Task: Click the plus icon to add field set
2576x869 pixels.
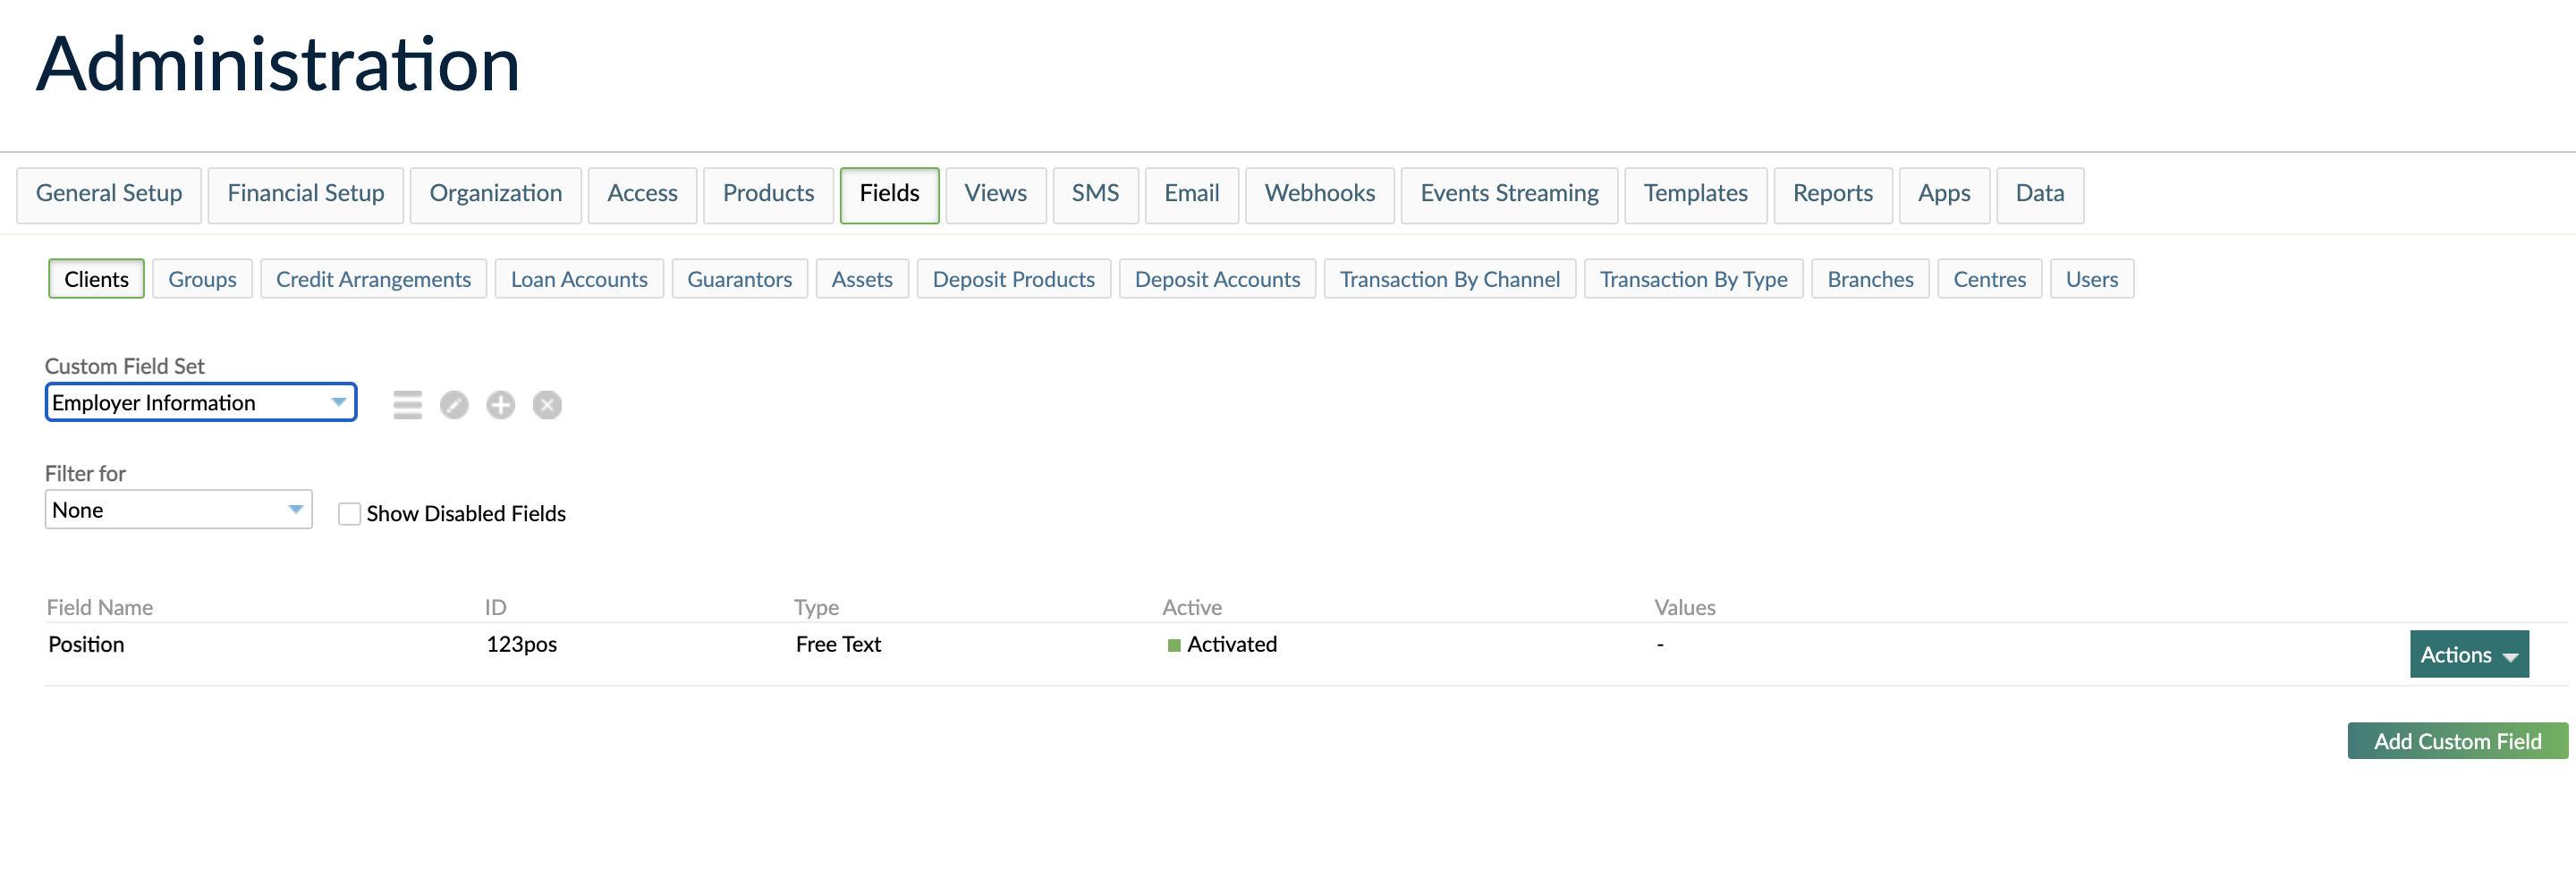Action: 500,404
